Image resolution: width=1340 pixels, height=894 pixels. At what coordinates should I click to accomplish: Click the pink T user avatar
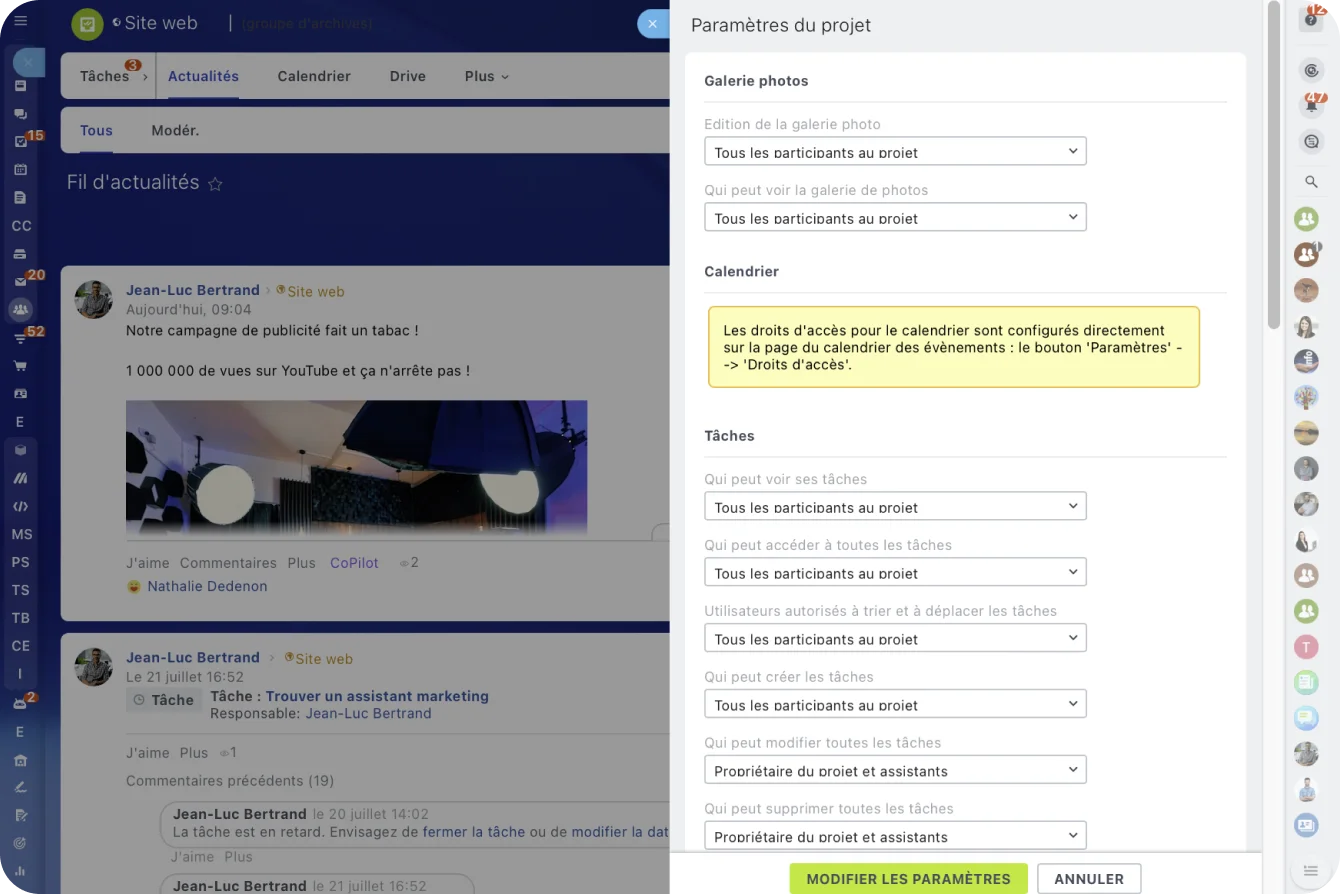pyautogui.click(x=1306, y=646)
